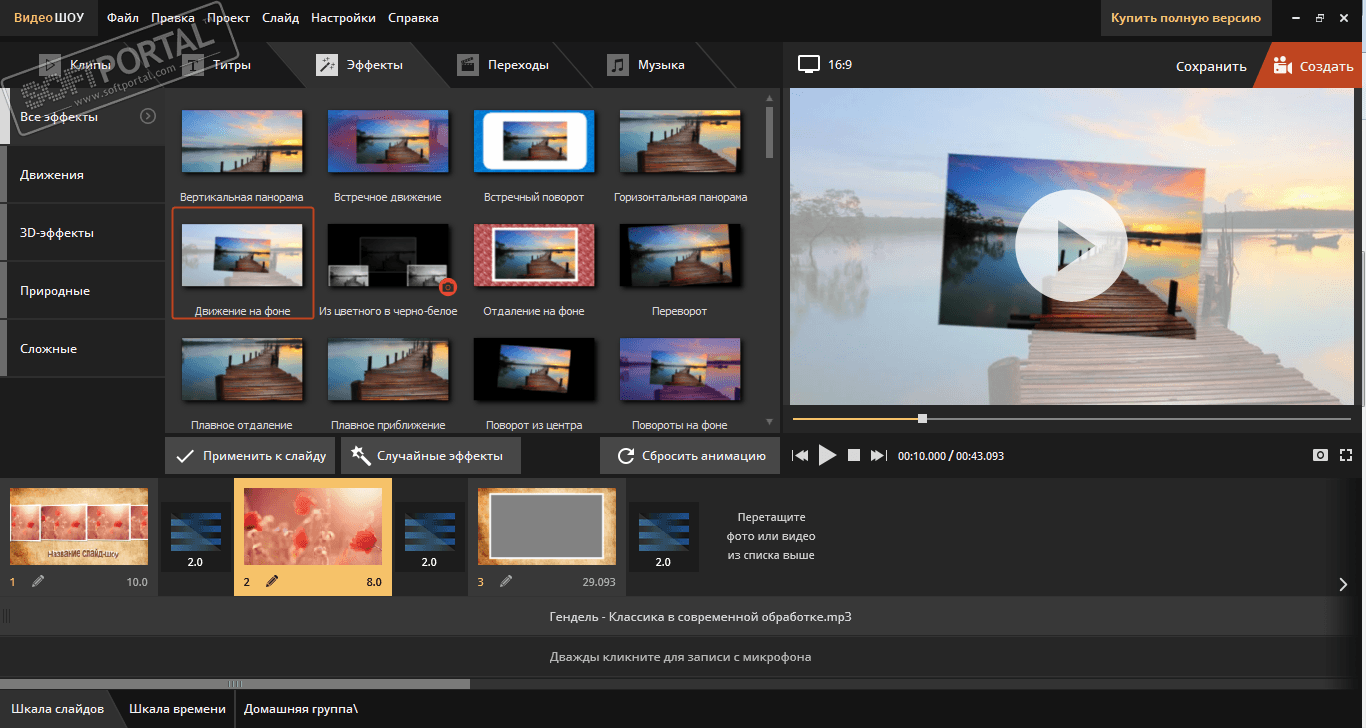Click the preview playback progress slider handle
The height and width of the screenshot is (728, 1366).
point(922,418)
